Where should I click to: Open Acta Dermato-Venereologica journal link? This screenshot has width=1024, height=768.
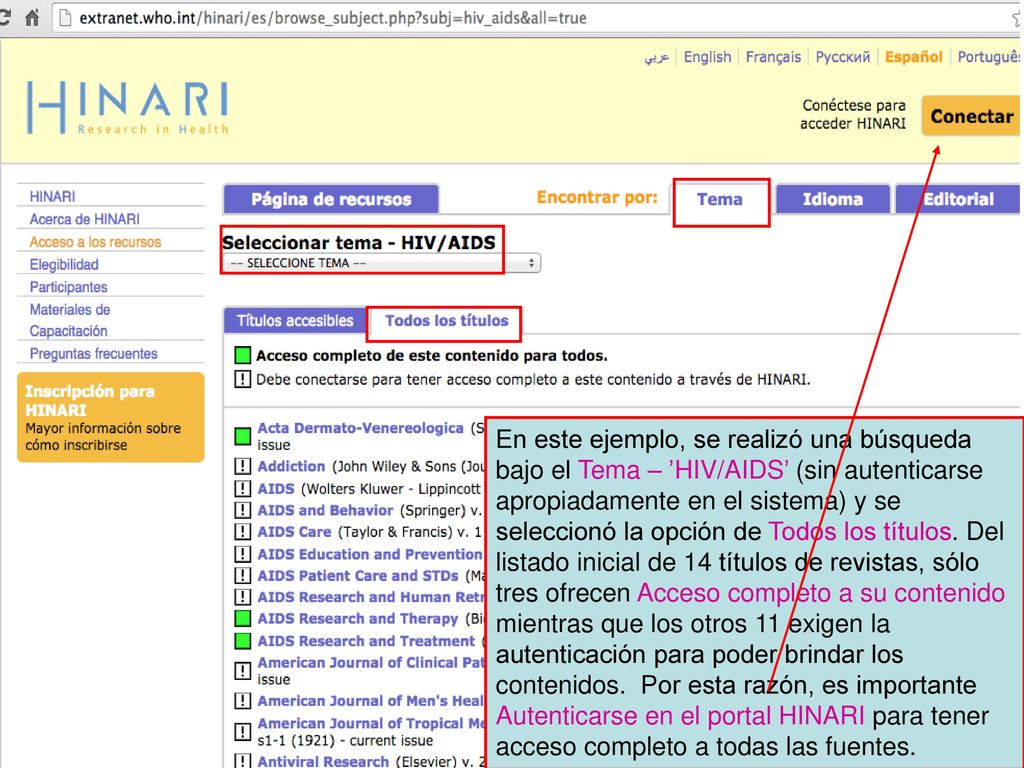[360, 428]
